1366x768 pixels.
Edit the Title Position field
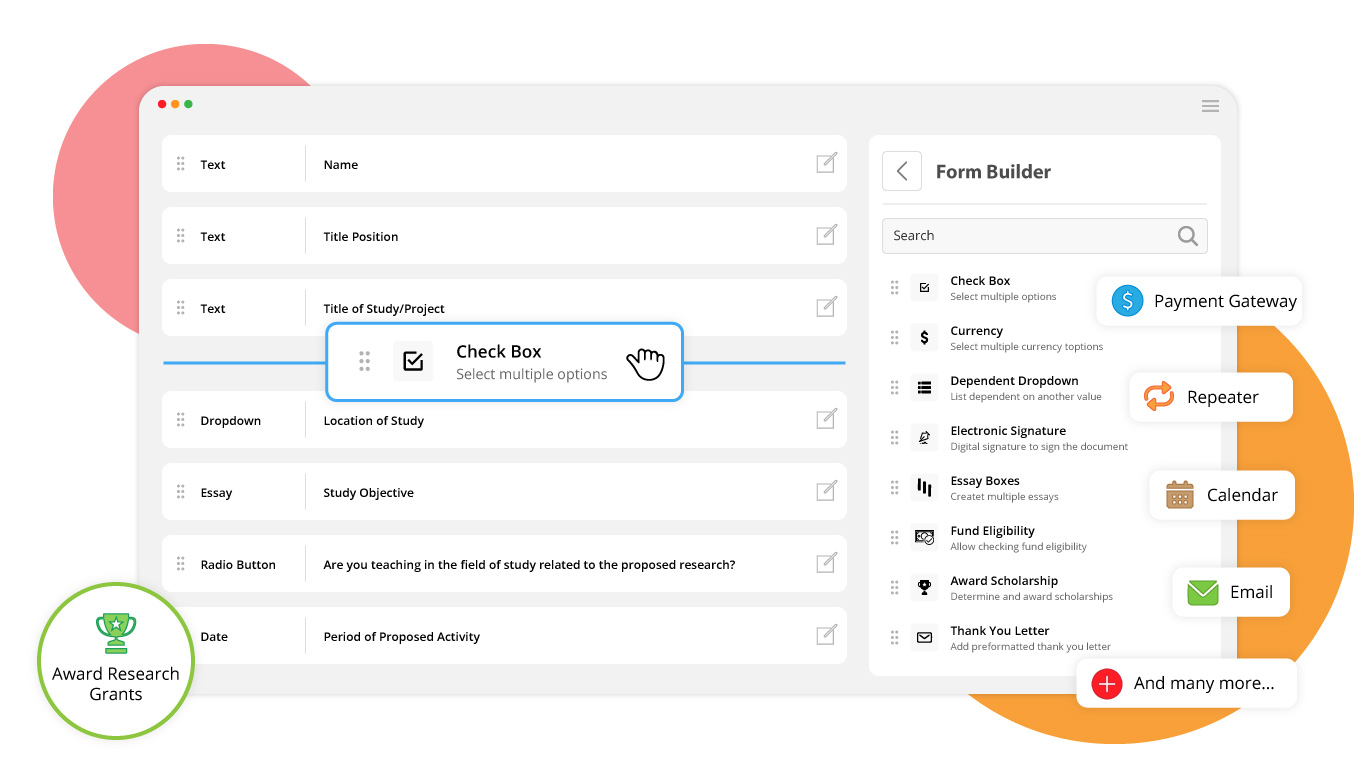coord(826,235)
